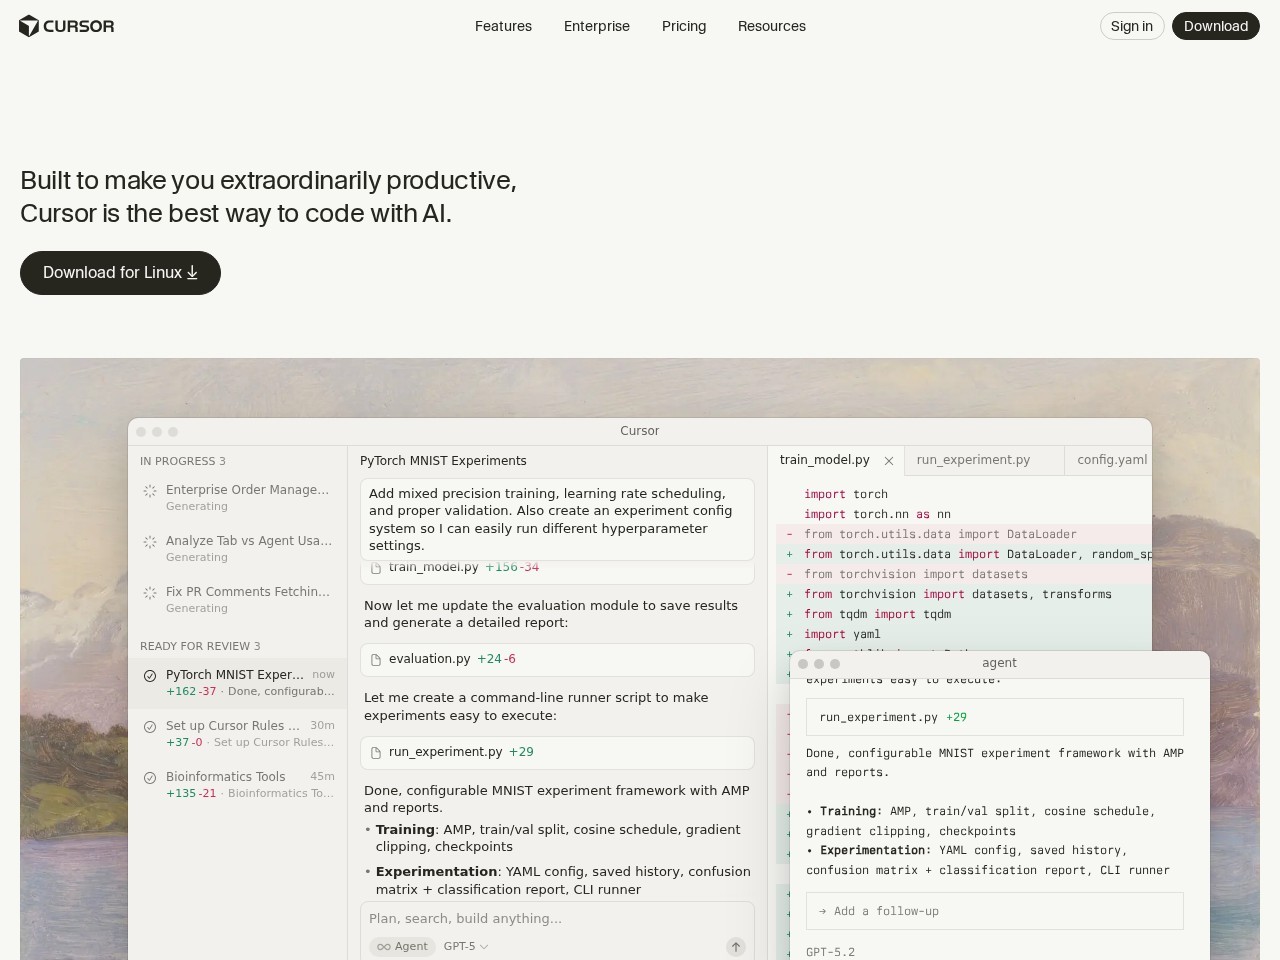The width and height of the screenshot is (1280, 960).
Task: Click the checkmark icon on PyTorch MNIST task
Action: point(150,676)
